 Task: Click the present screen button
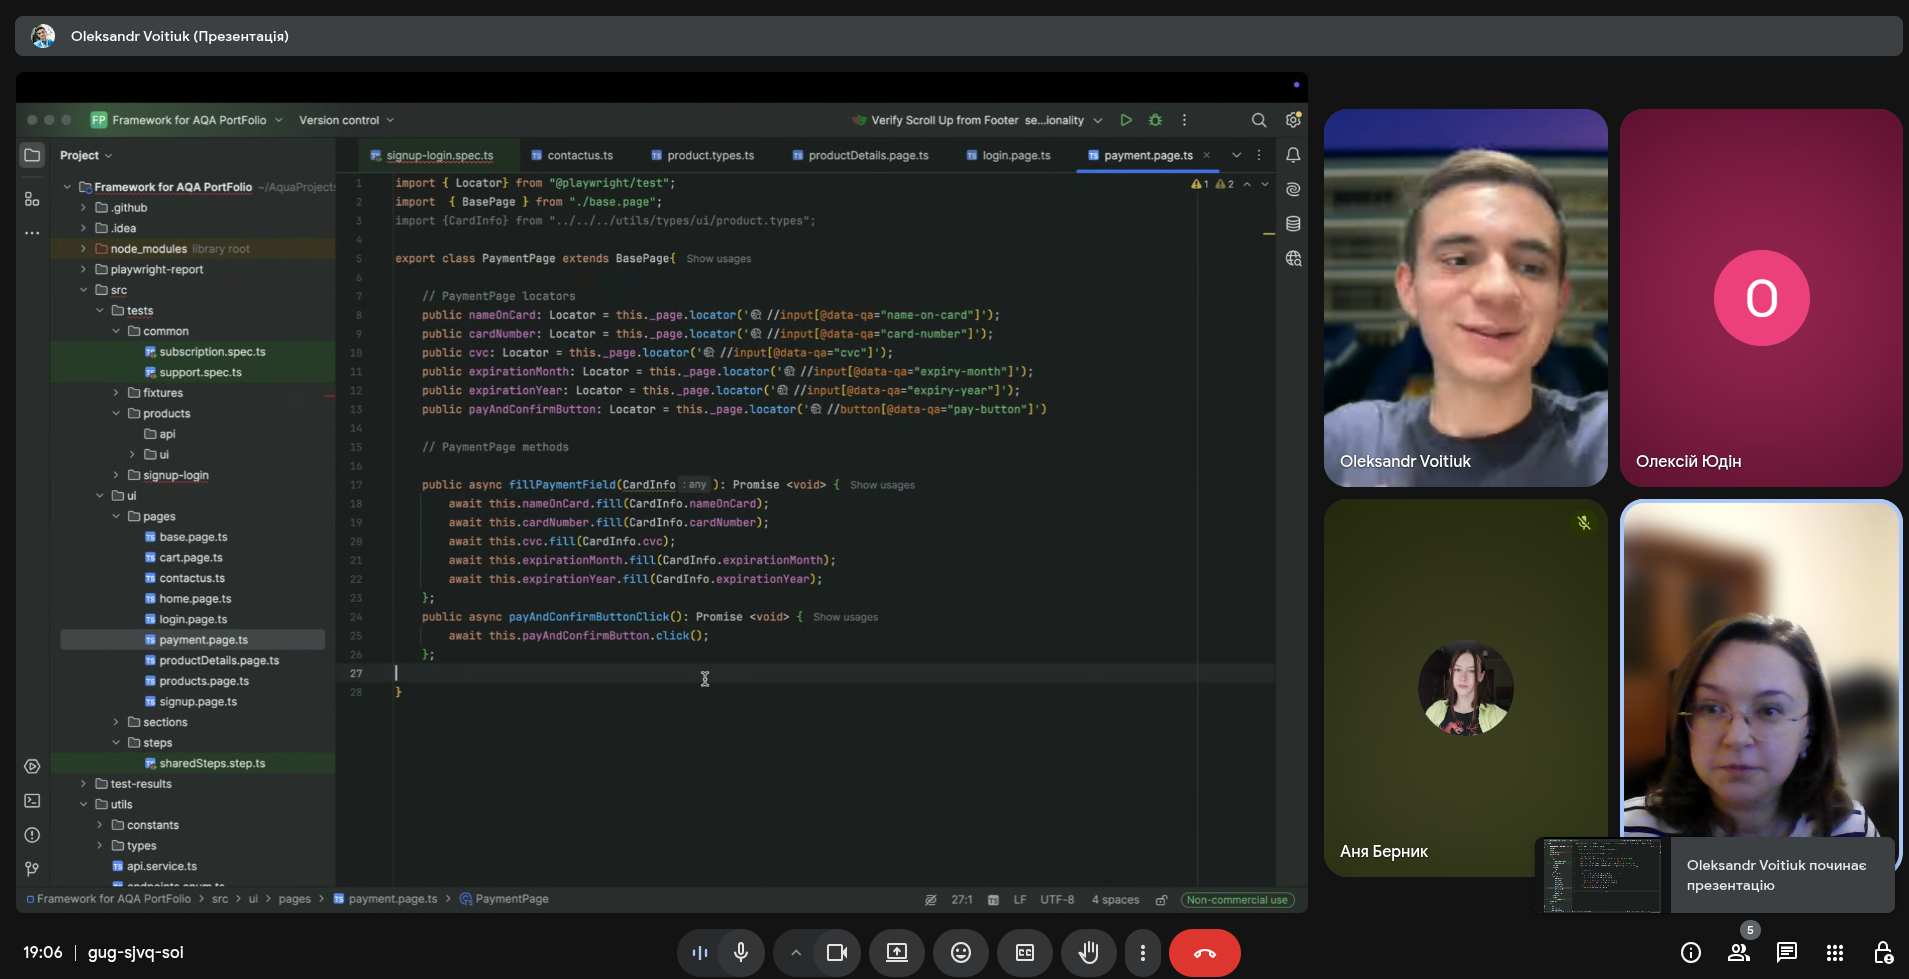(897, 953)
